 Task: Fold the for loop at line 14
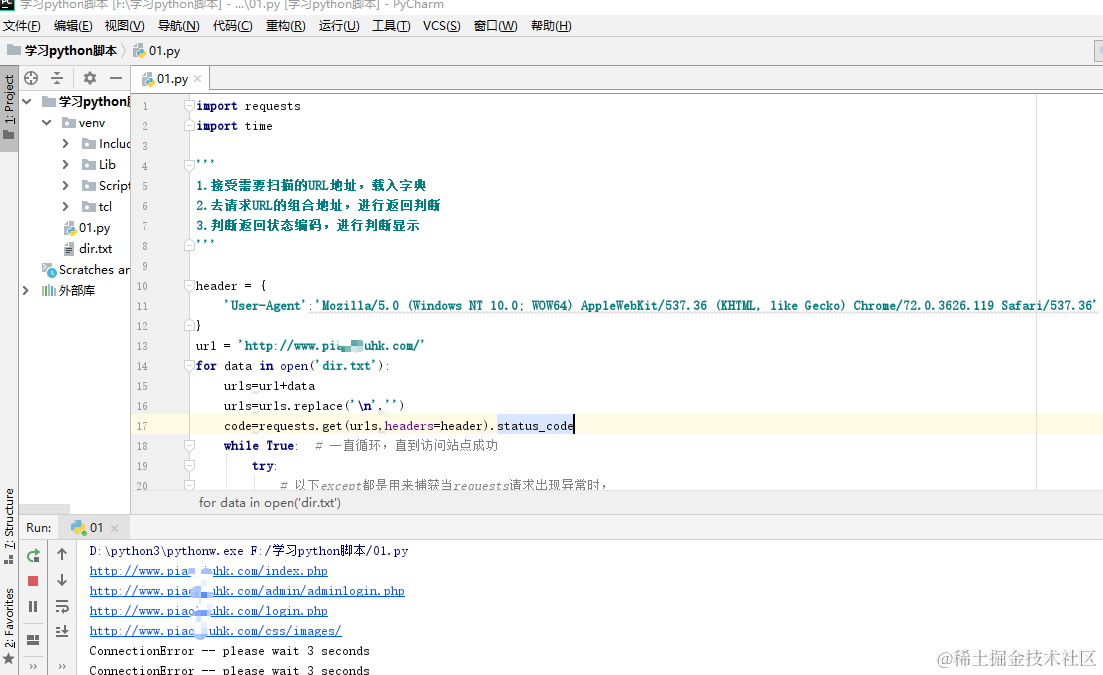(x=189, y=366)
